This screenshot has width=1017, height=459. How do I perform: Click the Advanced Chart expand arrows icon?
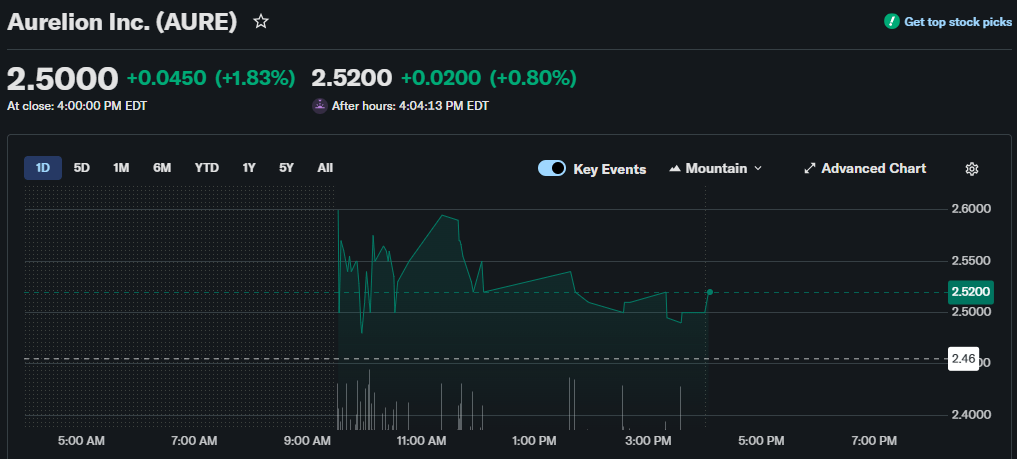coord(810,169)
